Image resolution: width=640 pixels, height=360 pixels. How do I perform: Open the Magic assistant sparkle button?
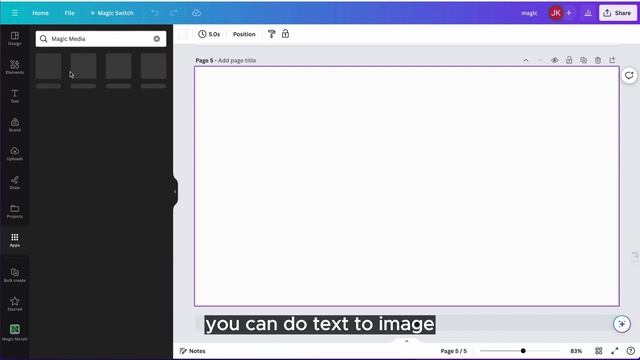tap(622, 324)
